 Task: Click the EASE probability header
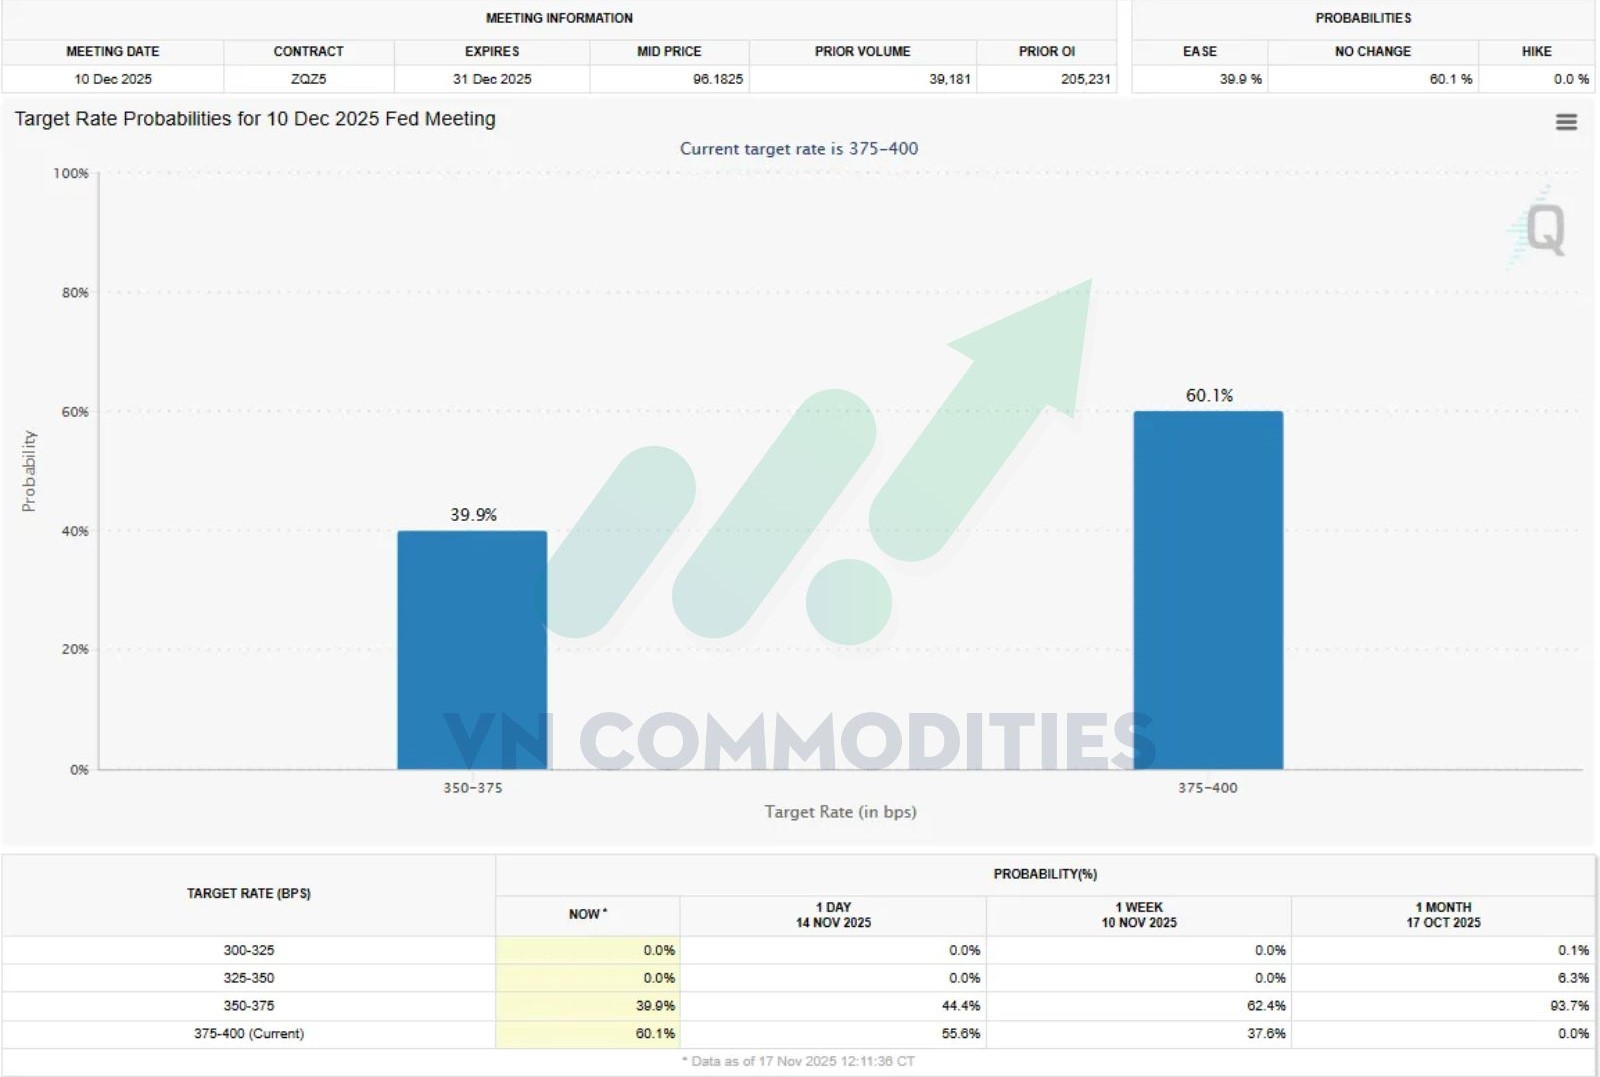coord(1200,52)
